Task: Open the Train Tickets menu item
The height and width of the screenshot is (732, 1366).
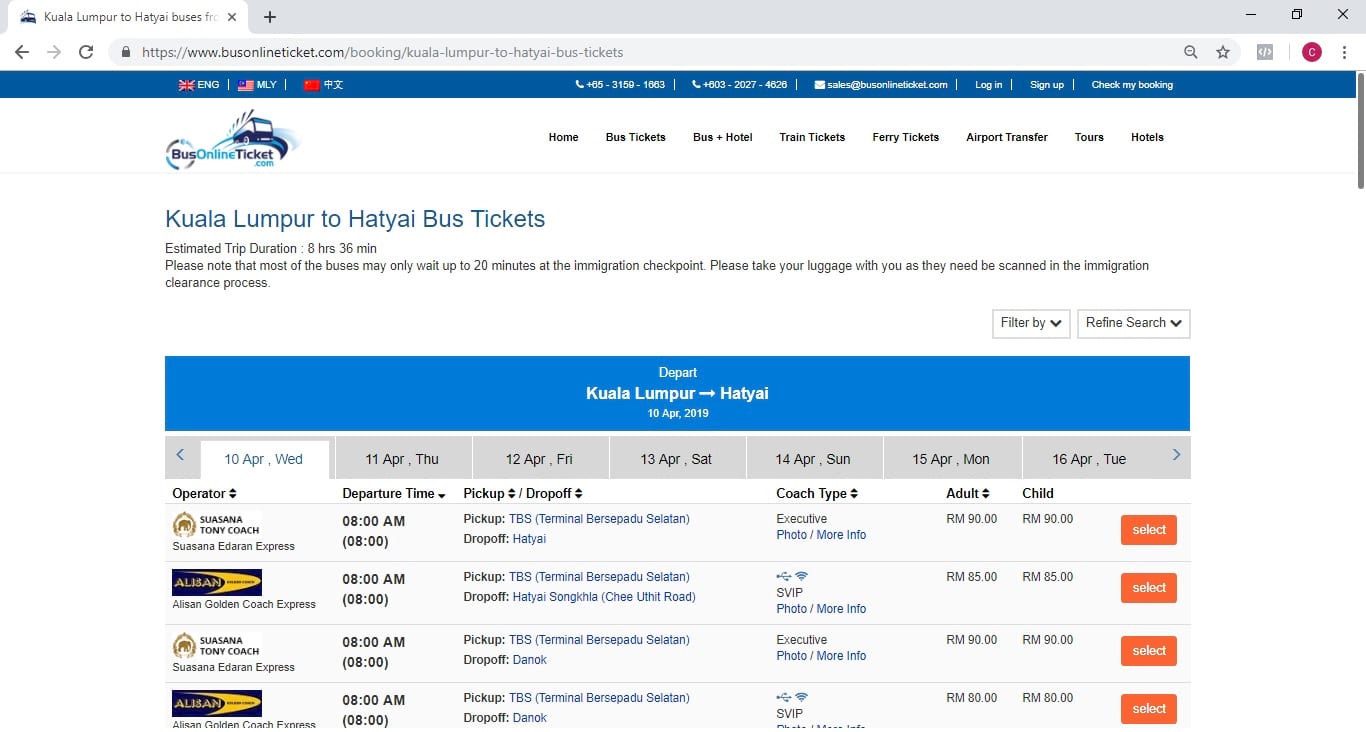Action: 812,137
